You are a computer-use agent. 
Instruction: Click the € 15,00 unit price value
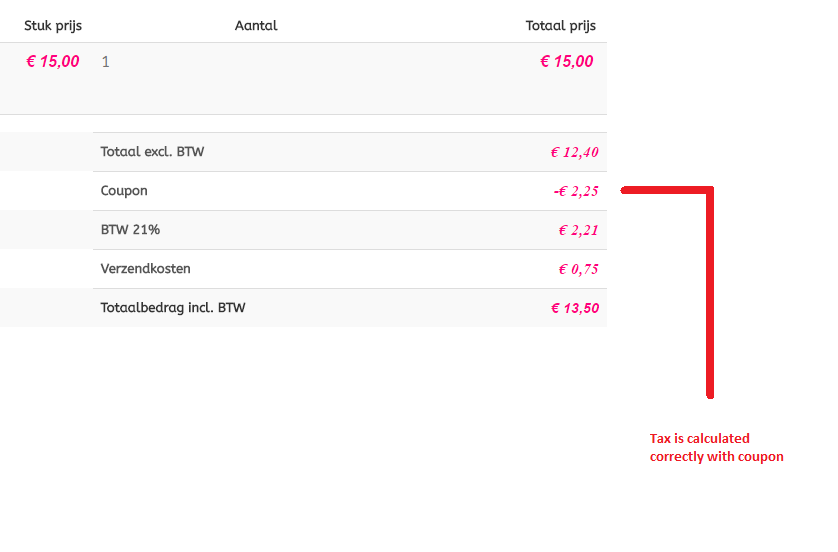53,62
